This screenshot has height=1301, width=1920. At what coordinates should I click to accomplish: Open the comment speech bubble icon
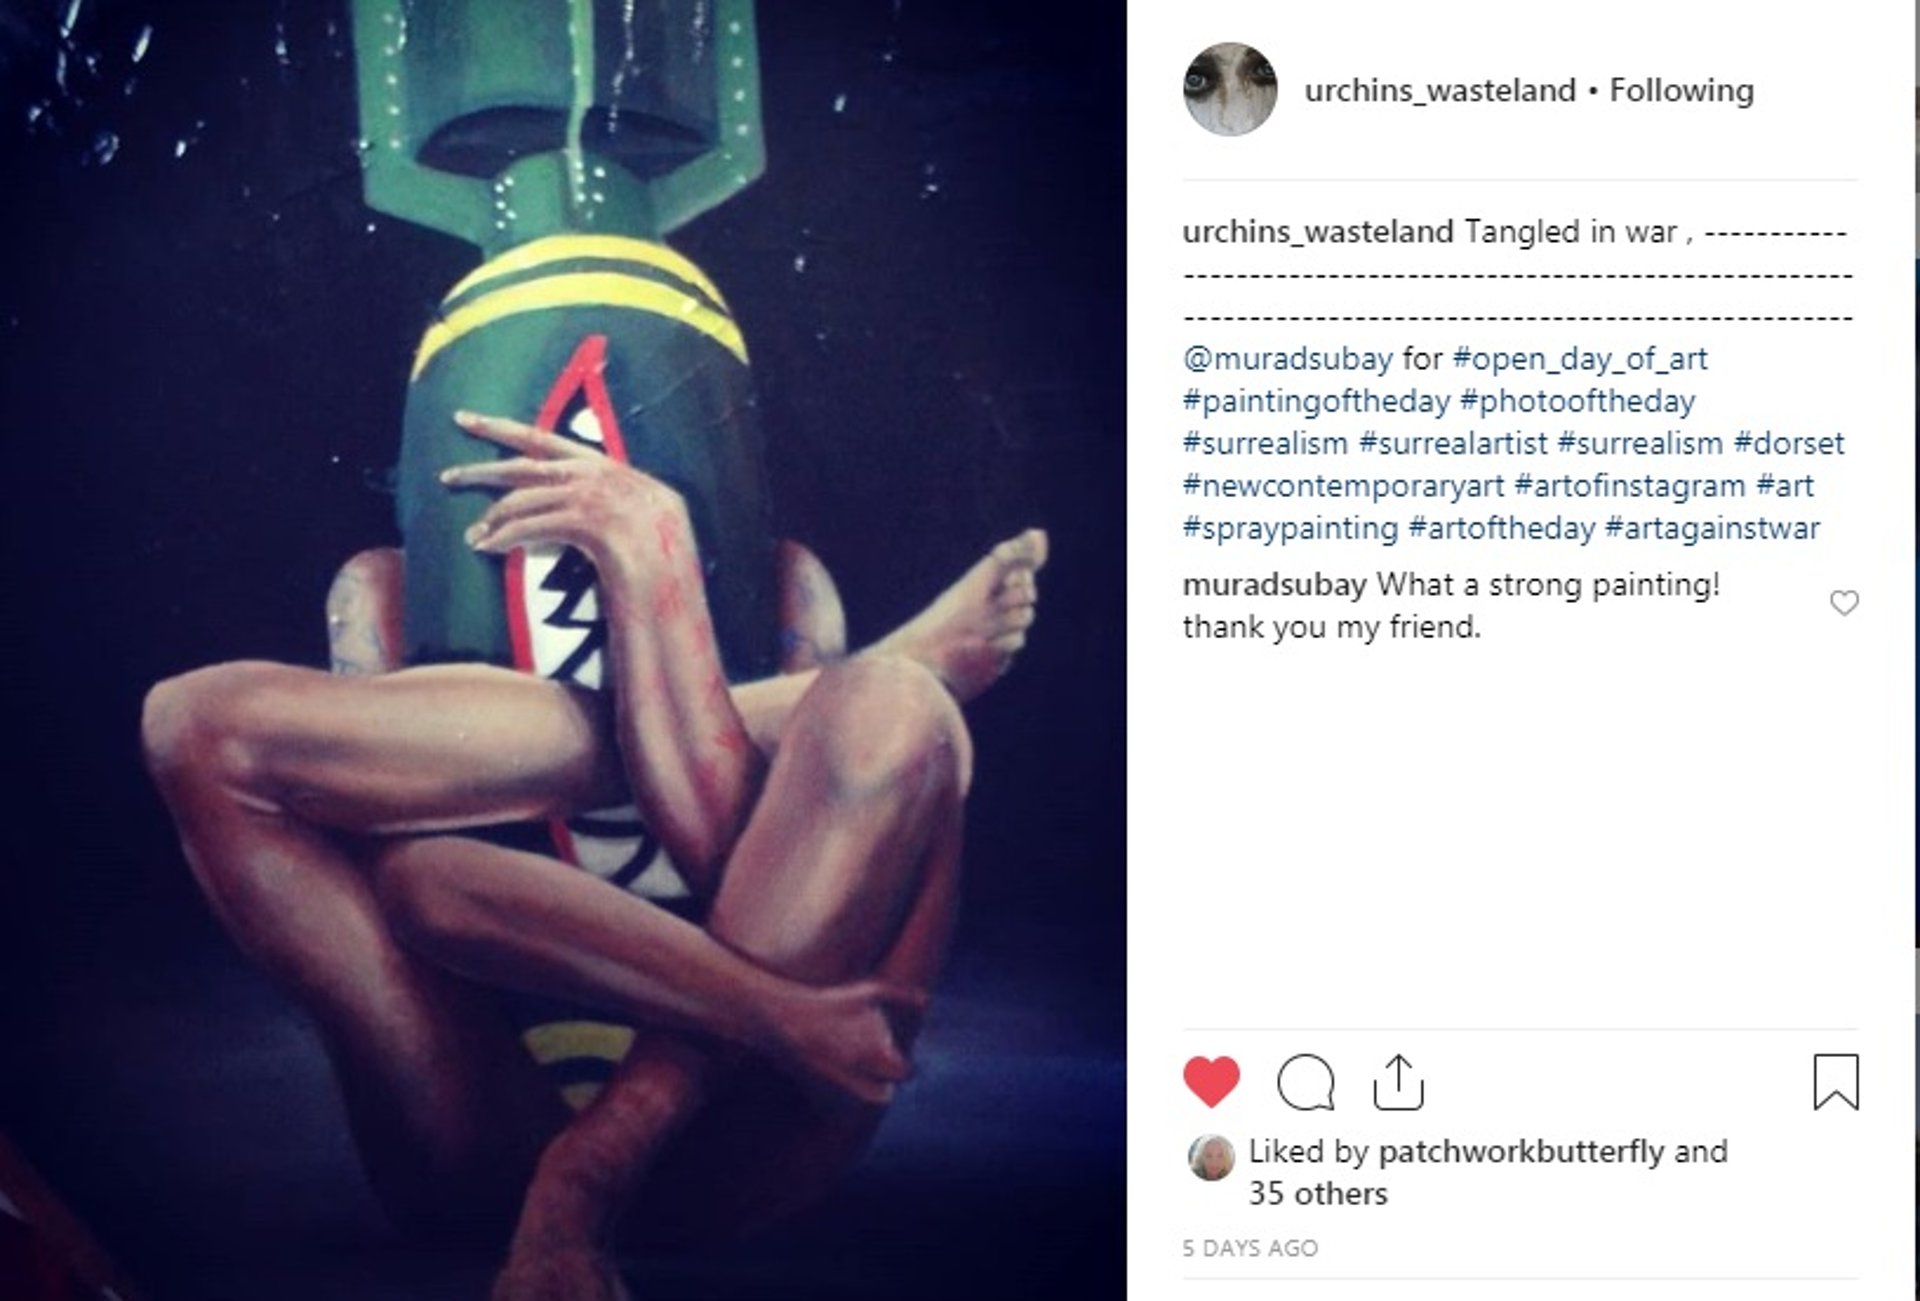(x=1306, y=1082)
